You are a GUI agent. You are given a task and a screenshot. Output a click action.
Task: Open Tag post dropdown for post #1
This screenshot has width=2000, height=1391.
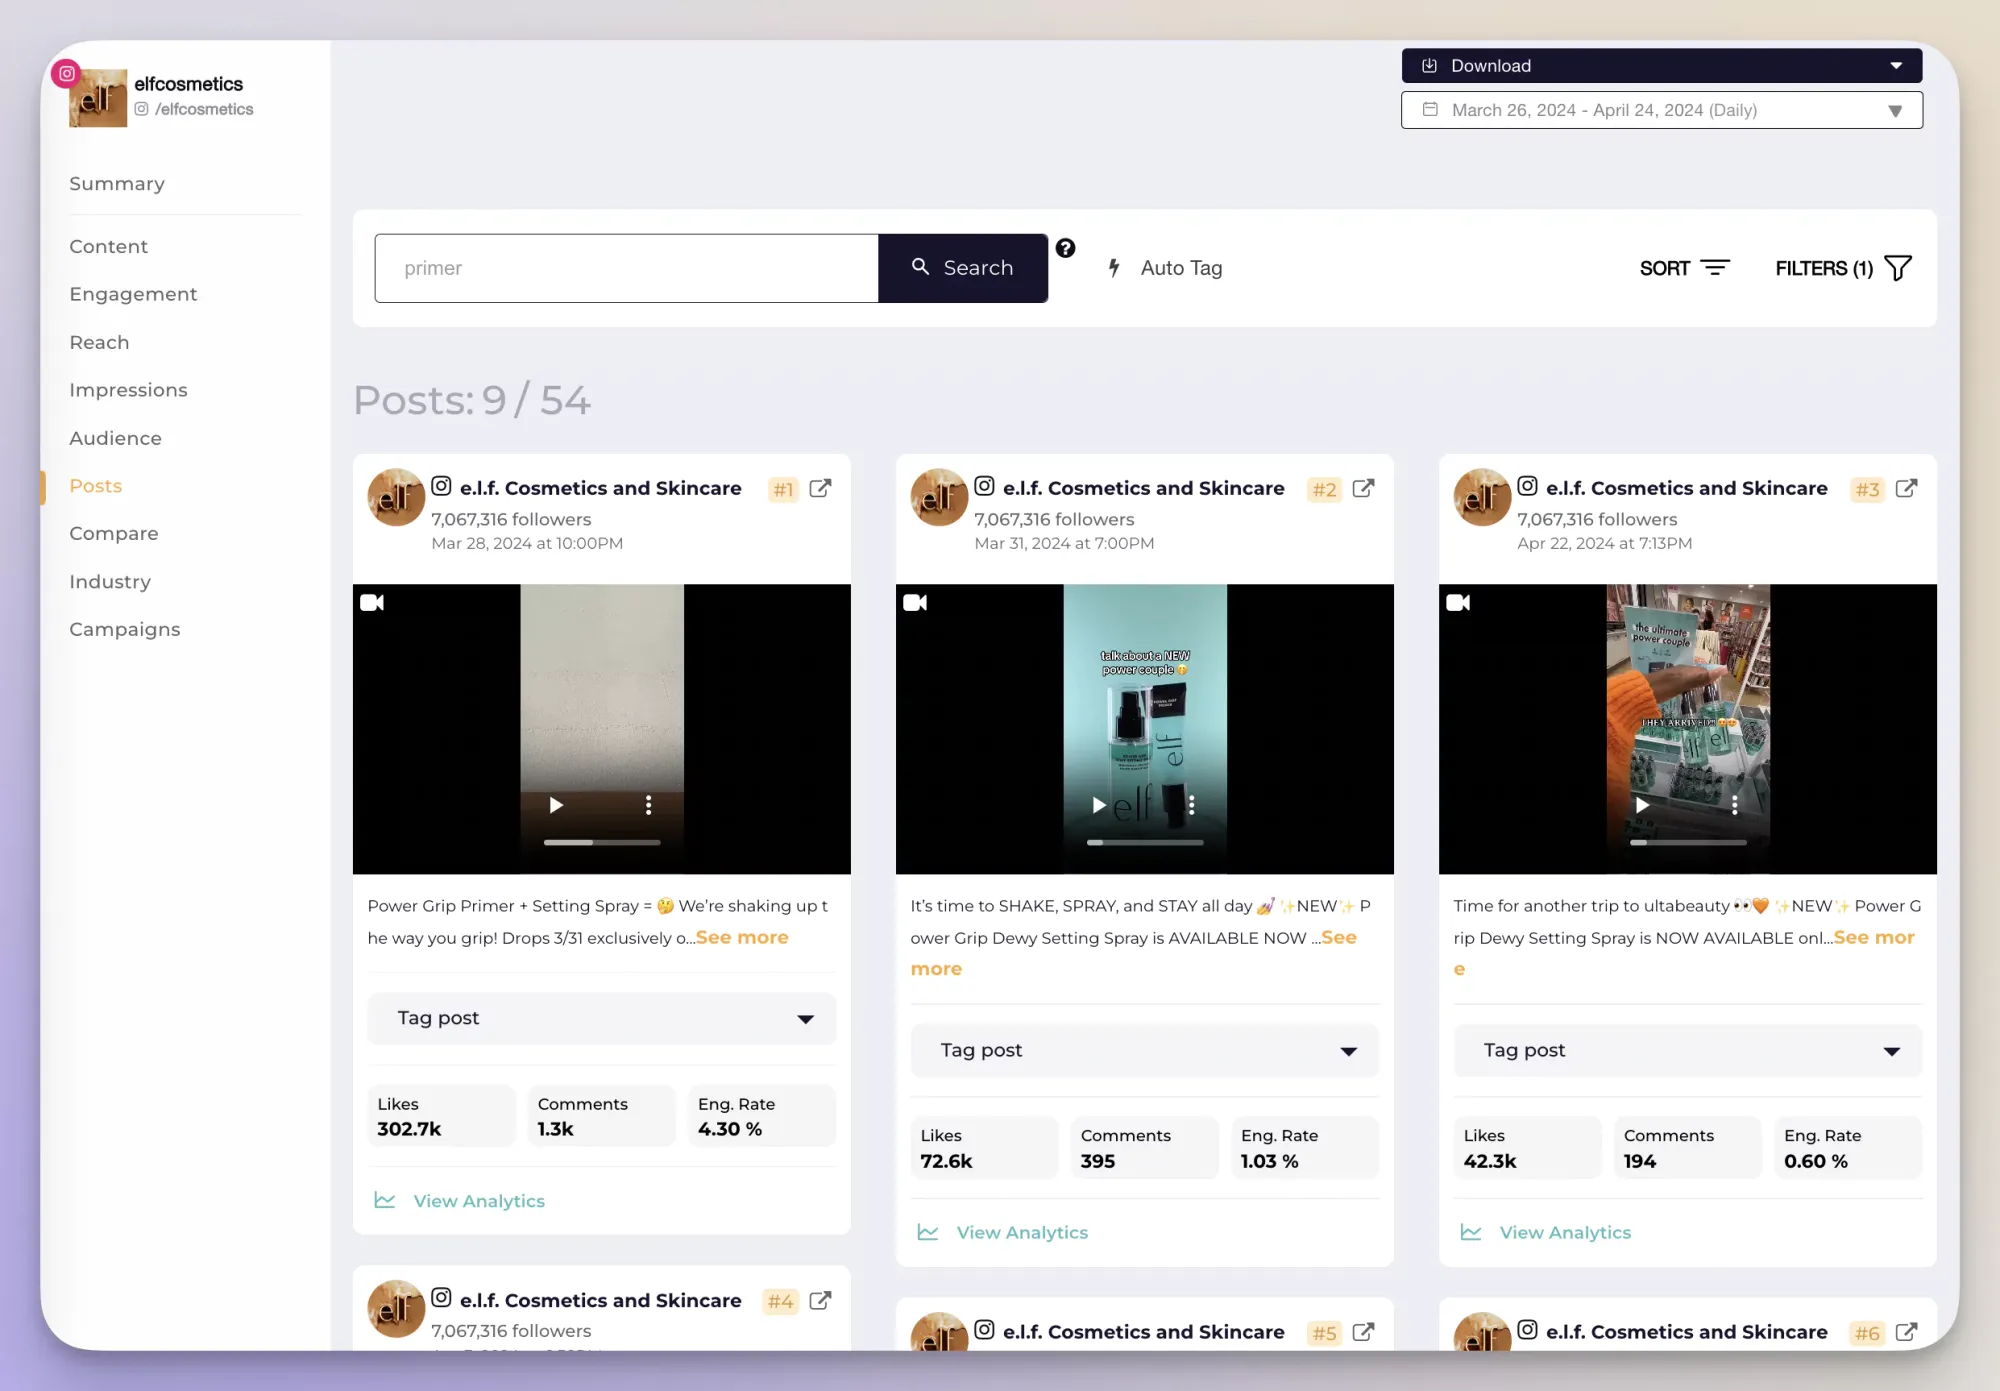coord(601,1019)
